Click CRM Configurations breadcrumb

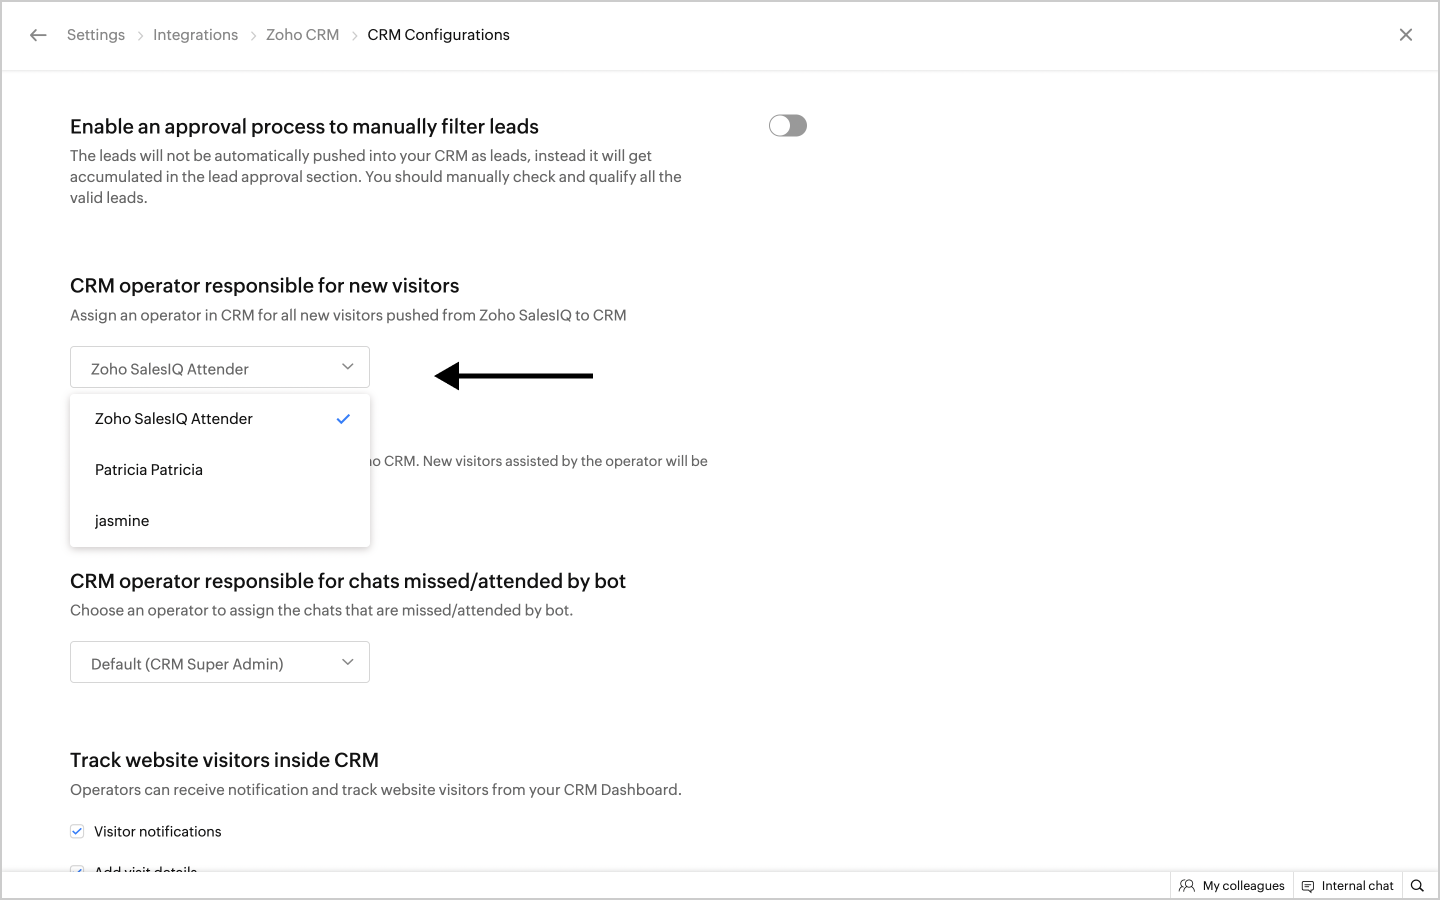439,35
